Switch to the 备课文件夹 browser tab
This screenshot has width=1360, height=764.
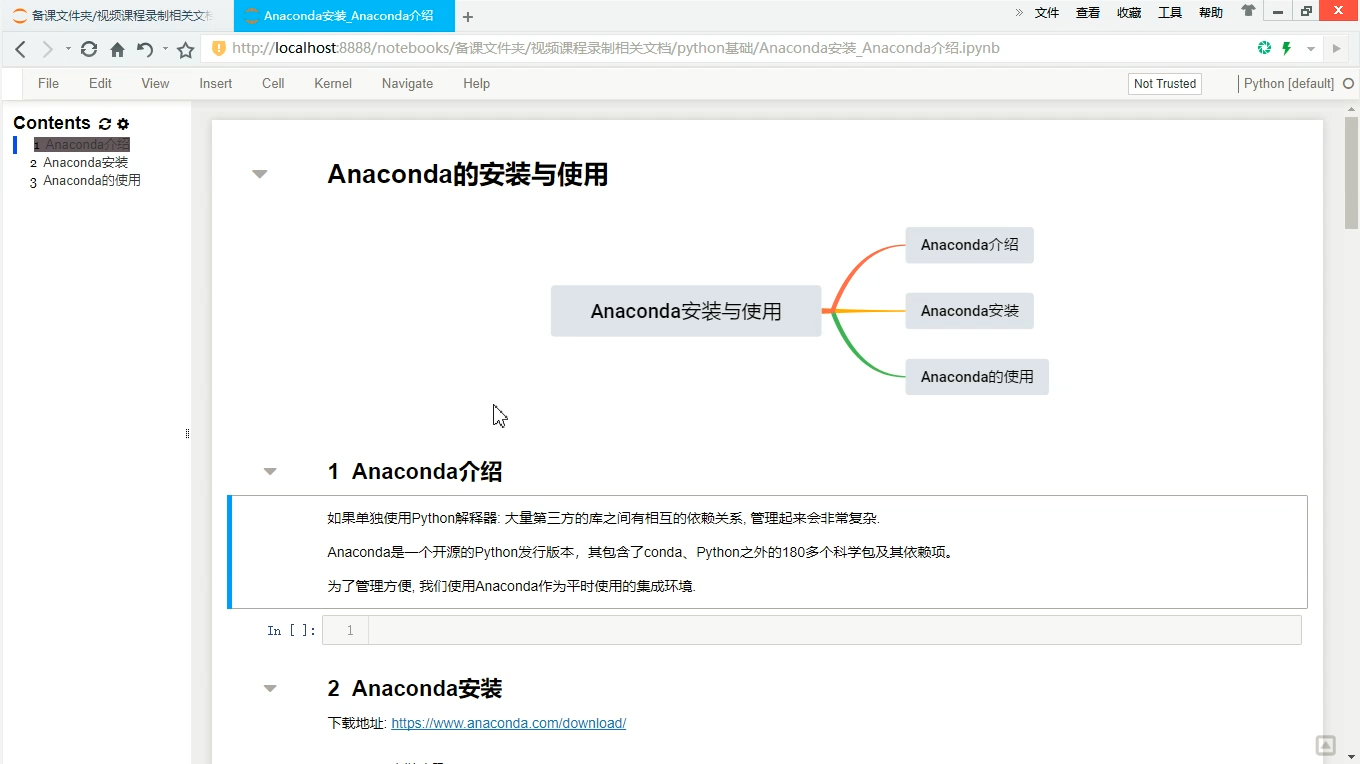tap(115, 16)
